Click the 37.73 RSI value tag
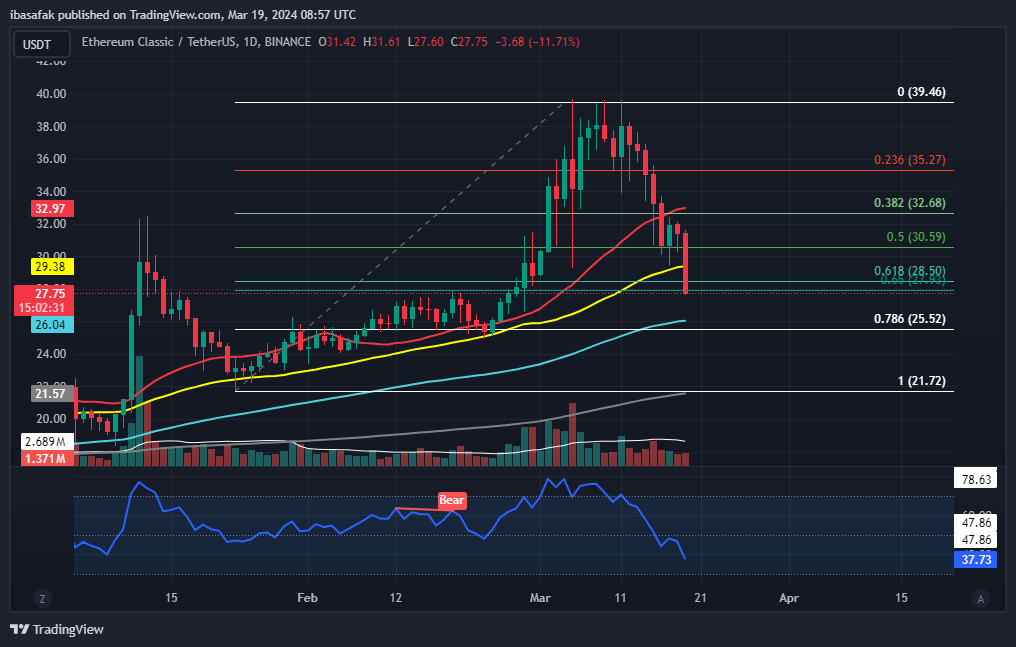1016x647 pixels. [976, 560]
